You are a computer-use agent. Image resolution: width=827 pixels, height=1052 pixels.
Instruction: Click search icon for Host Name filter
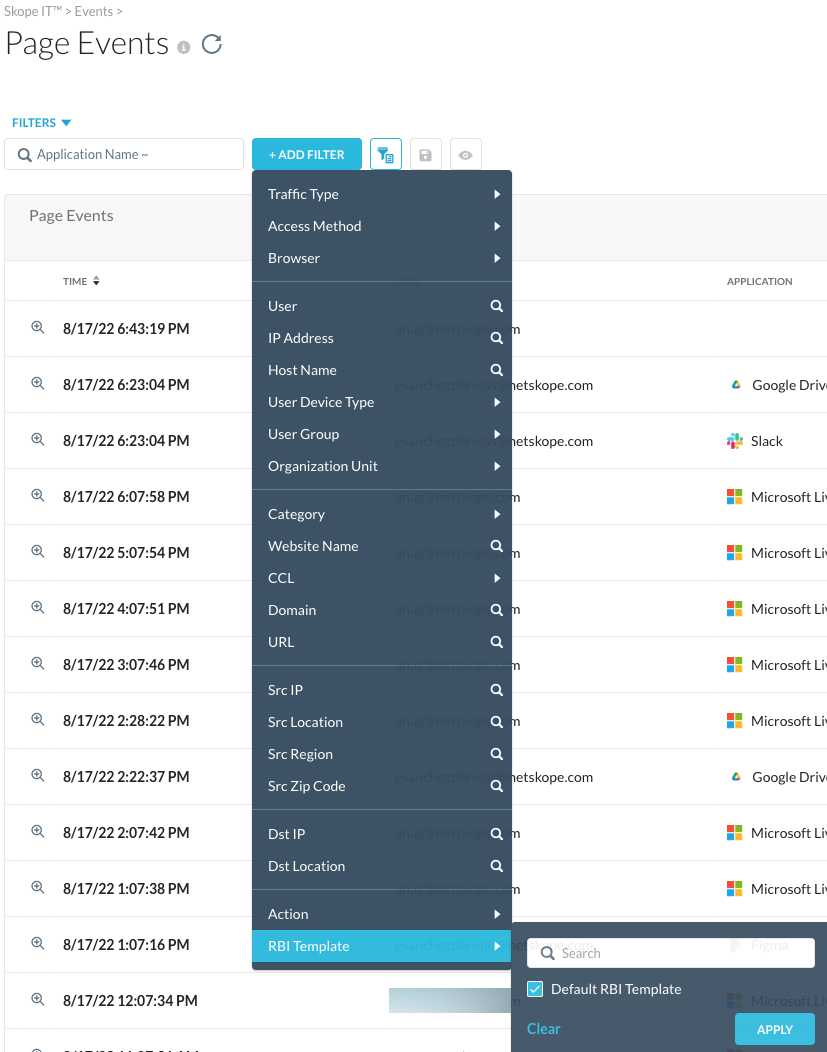tap(496, 370)
